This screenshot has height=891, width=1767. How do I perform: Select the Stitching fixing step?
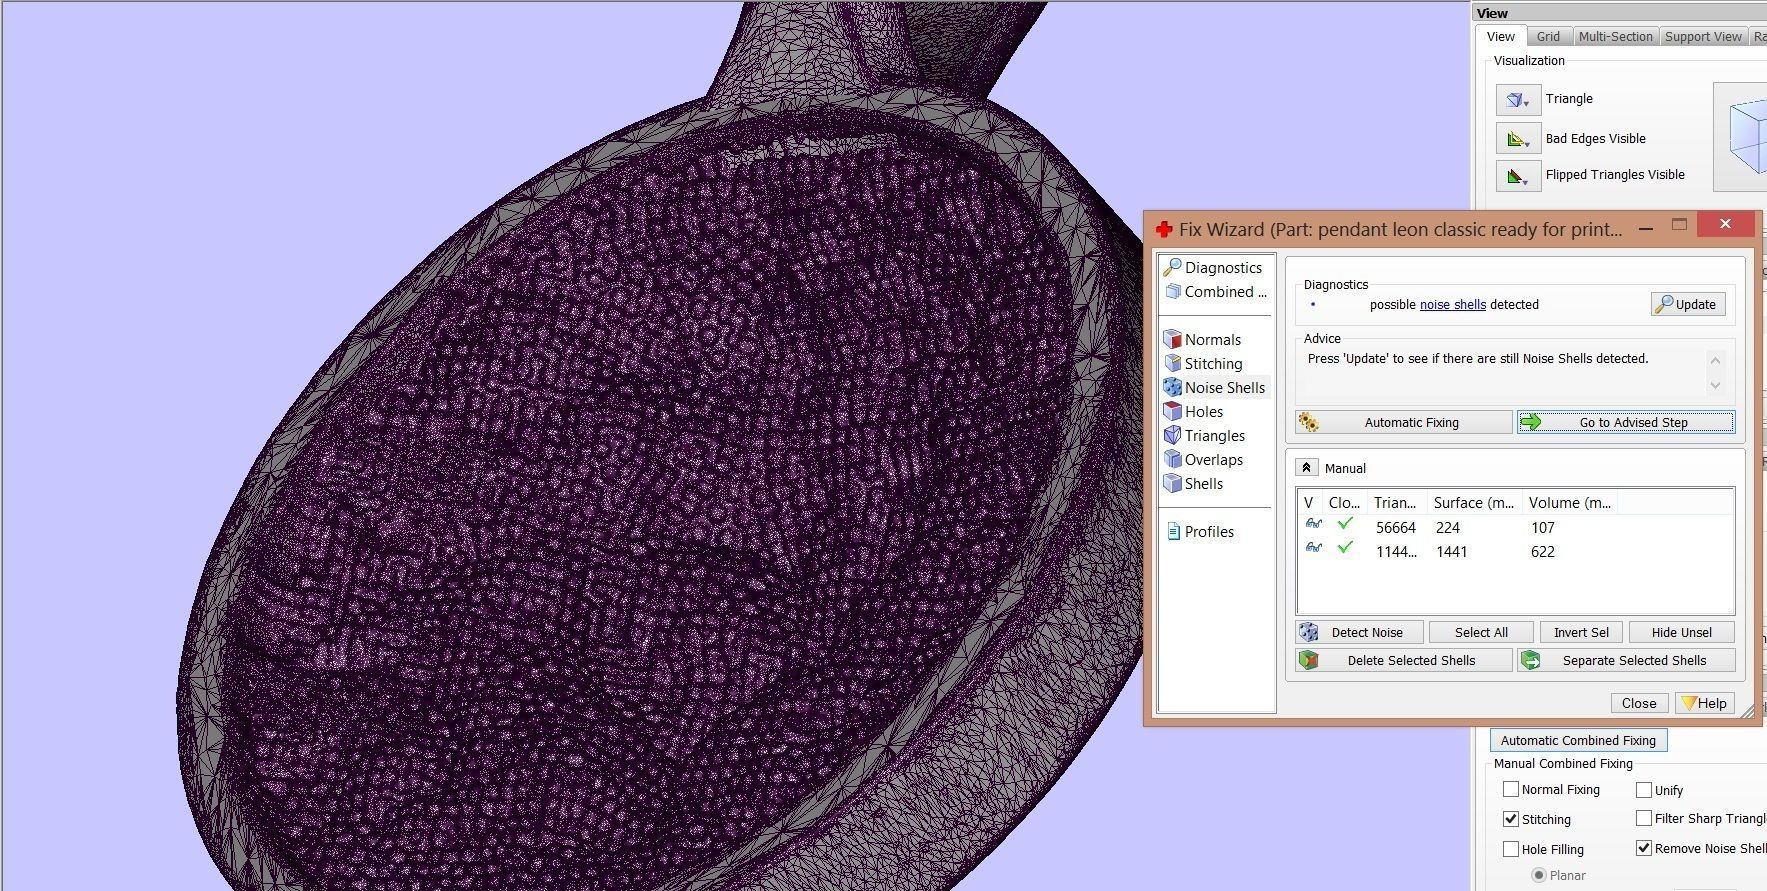pos(1203,364)
